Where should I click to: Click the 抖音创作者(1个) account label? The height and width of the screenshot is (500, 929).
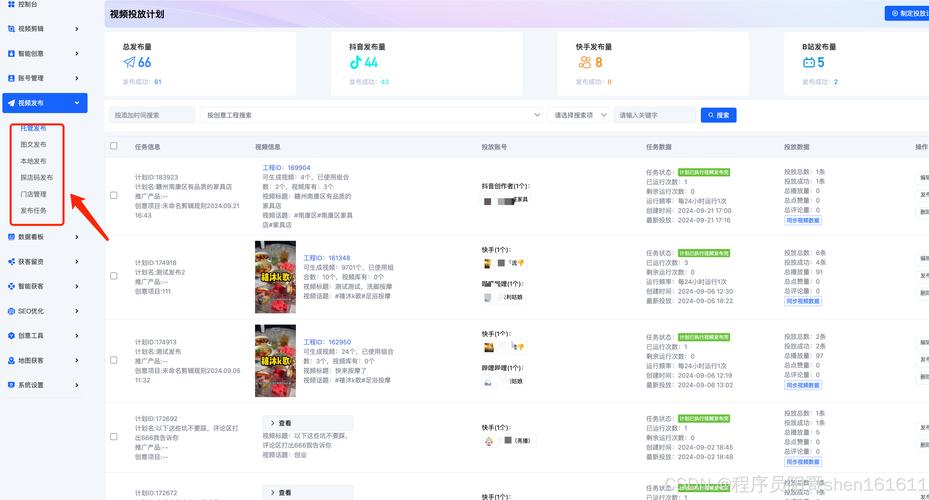505,186
